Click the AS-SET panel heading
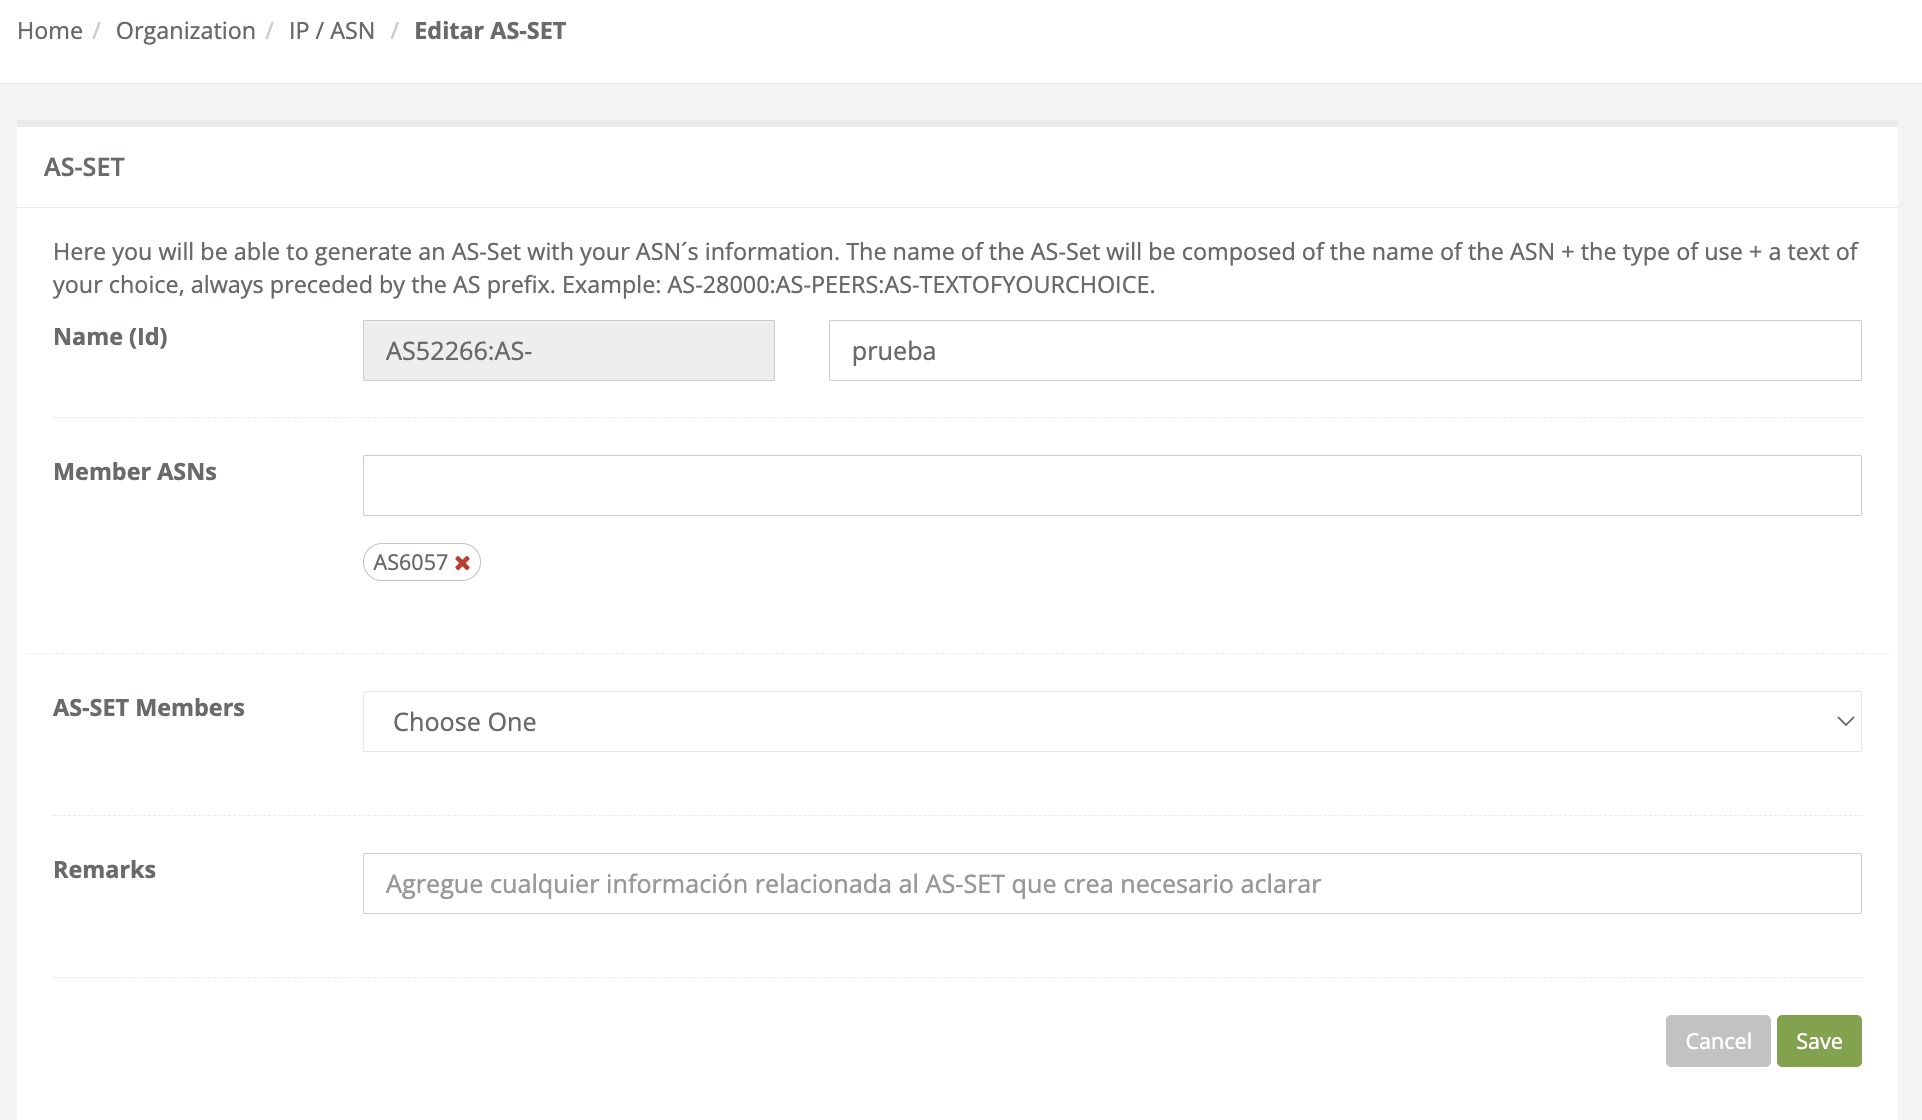The width and height of the screenshot is (1922, 1120). (84, 167)
